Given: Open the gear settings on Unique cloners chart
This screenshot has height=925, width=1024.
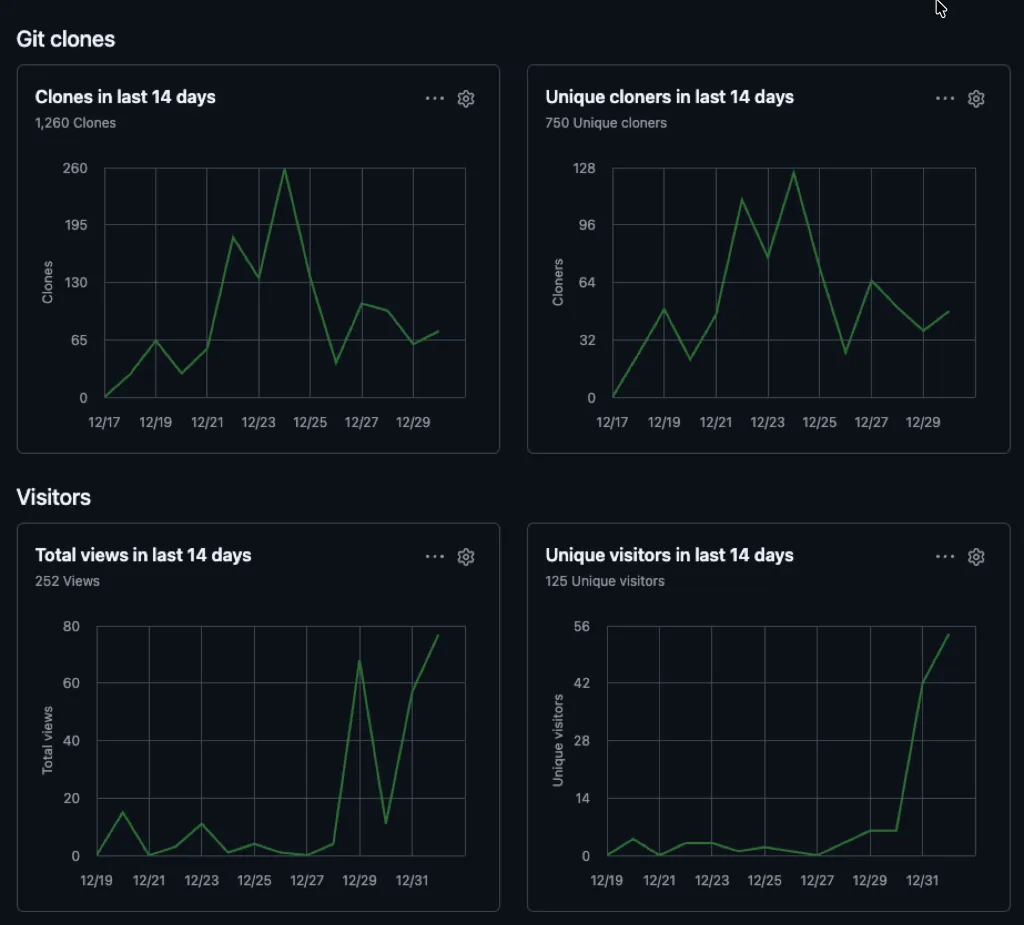Looking at the screenshot, I should coord(976,98).
